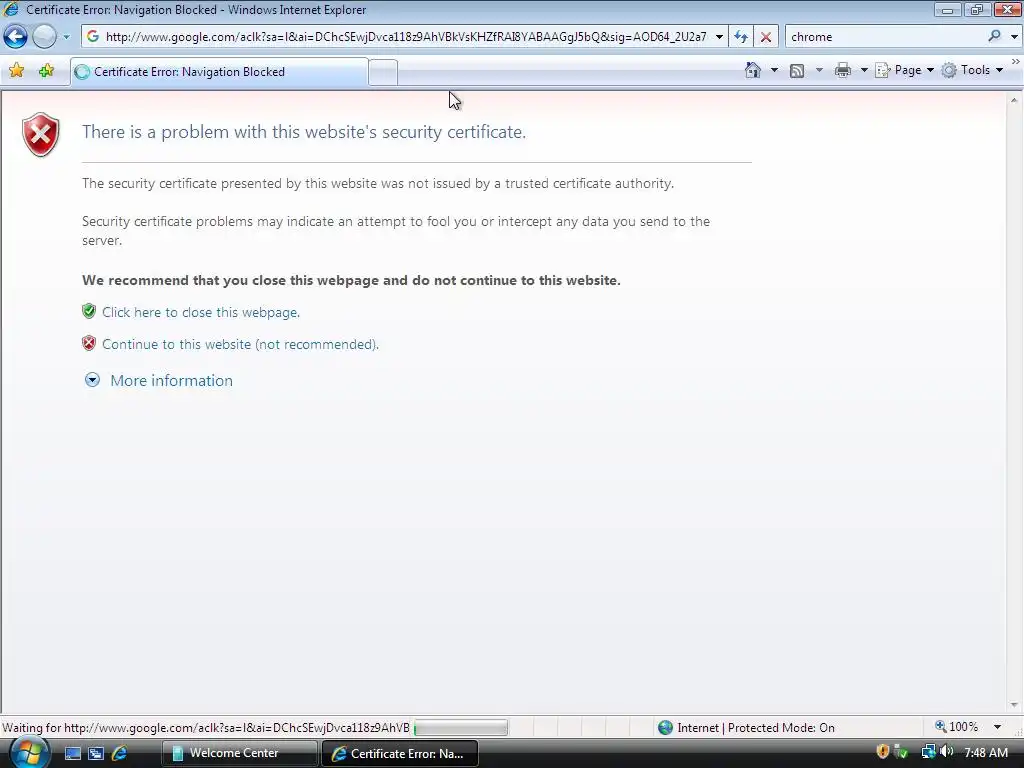Screen dimensions: 1024x768
Task: Click the search box containing 'chrome'
Action: coord(885,37)
